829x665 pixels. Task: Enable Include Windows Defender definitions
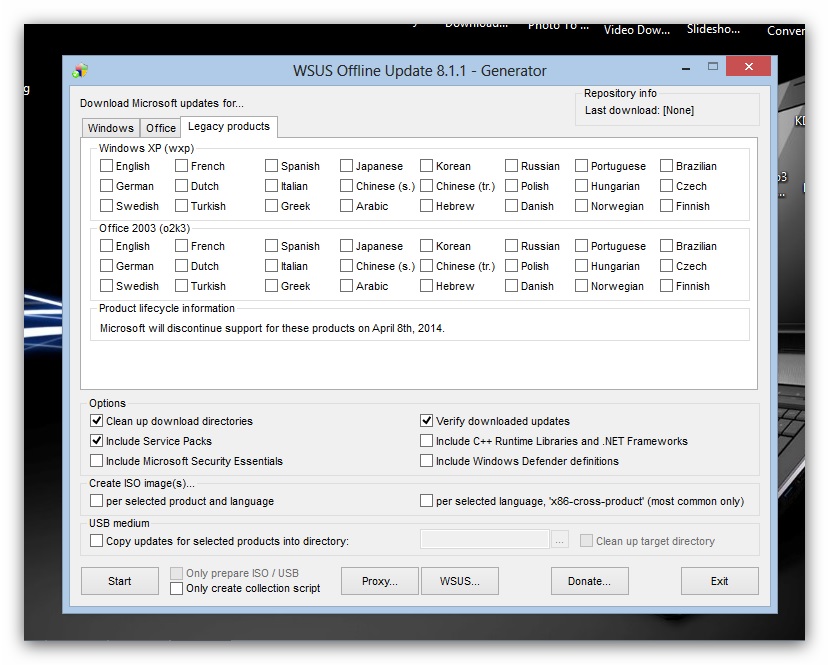click(x=427, y=461)
